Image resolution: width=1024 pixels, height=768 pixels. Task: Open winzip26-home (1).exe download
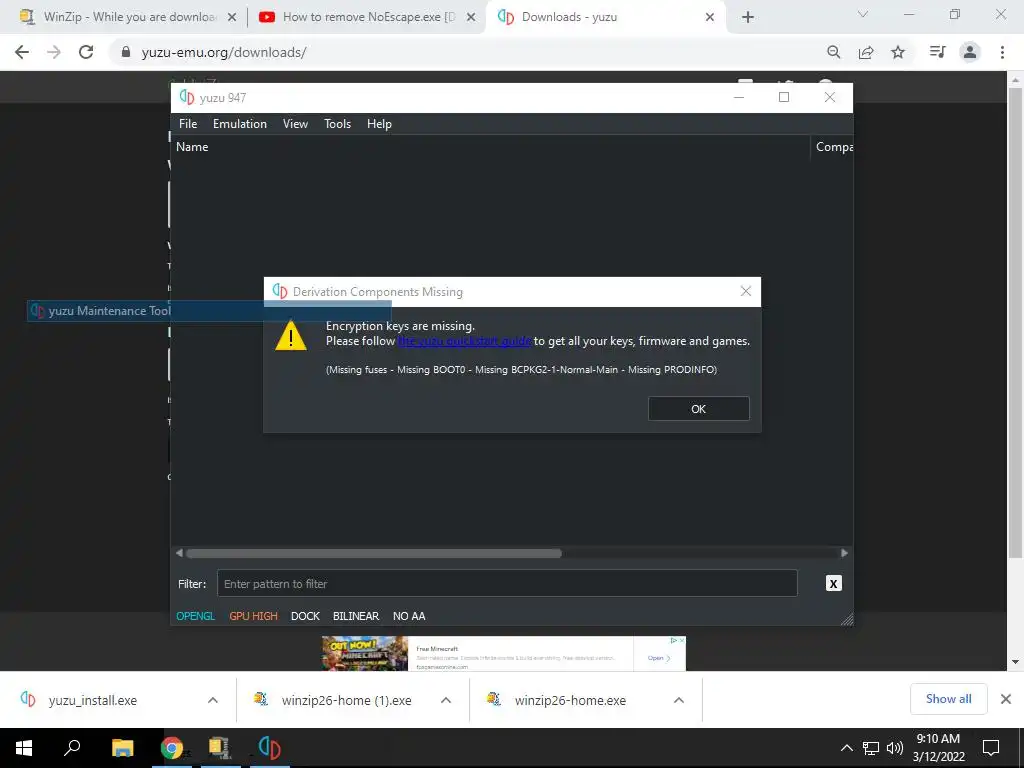click(346, 700)
